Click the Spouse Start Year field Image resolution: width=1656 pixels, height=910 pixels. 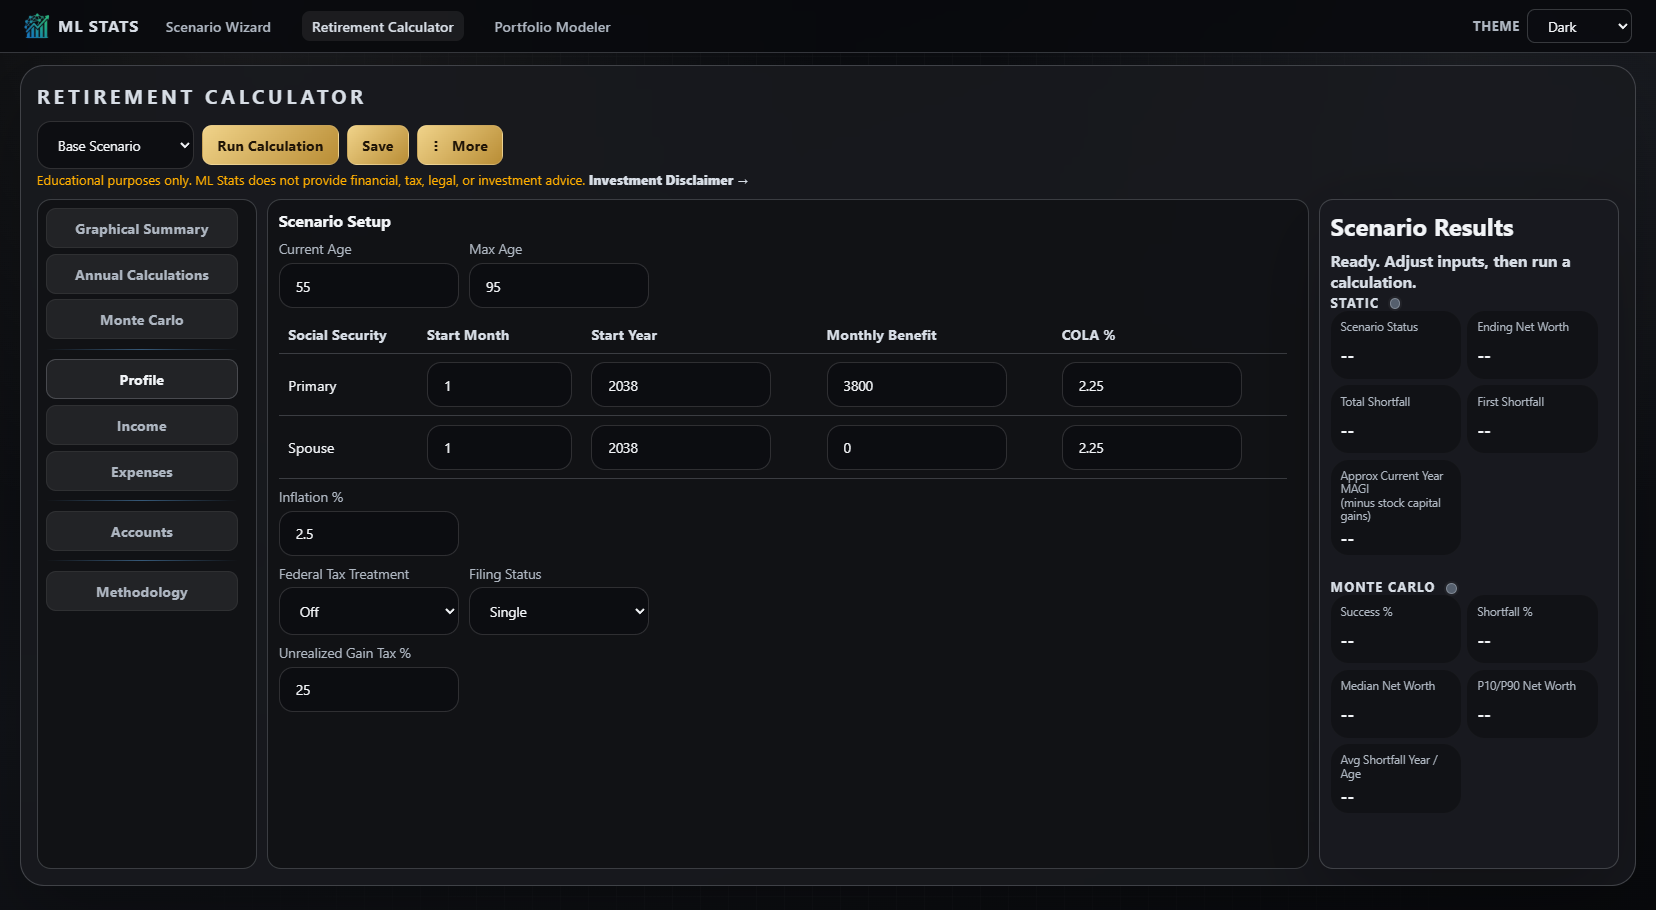pos(680,447)
